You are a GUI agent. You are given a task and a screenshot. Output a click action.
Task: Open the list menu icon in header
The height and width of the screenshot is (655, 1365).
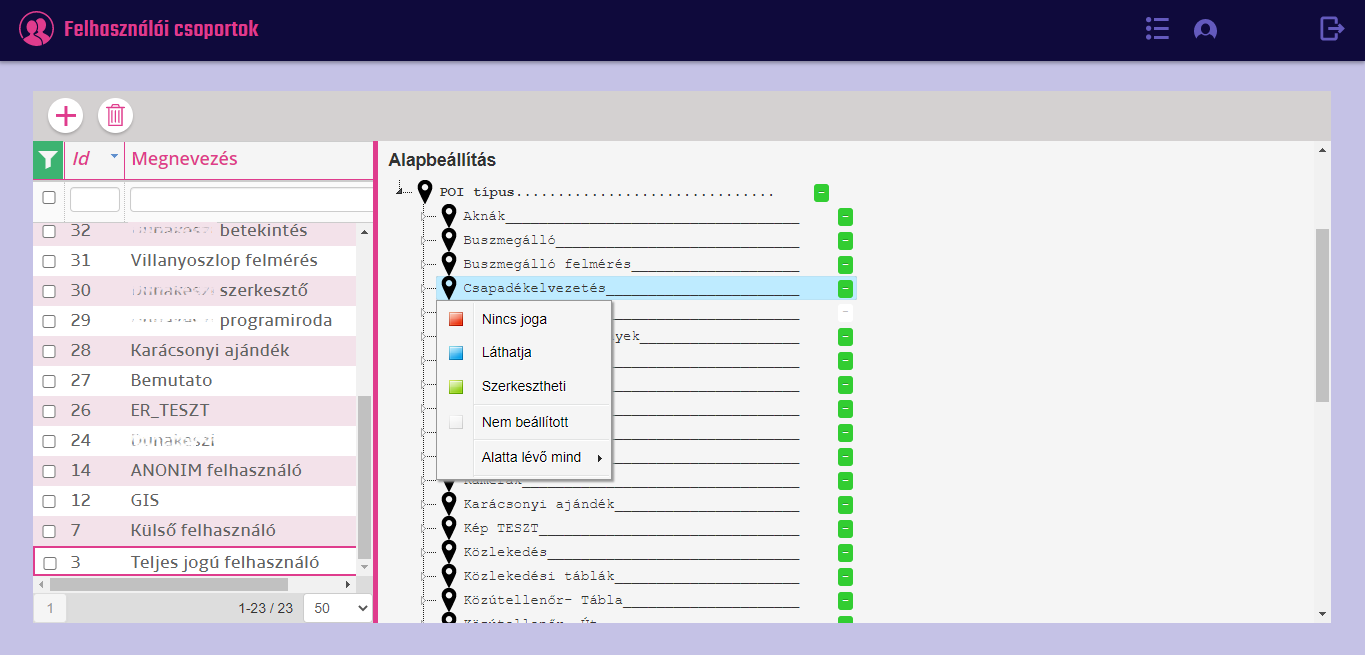[x=1157, y=29]
